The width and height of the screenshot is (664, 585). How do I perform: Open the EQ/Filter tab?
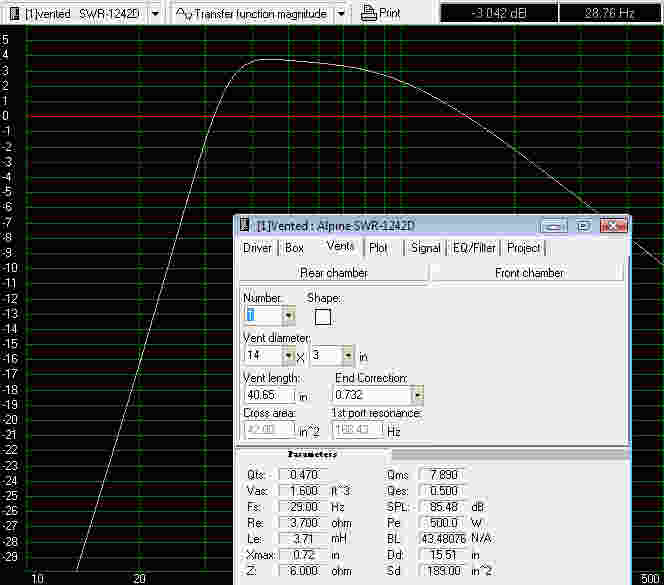coord(473,248)
